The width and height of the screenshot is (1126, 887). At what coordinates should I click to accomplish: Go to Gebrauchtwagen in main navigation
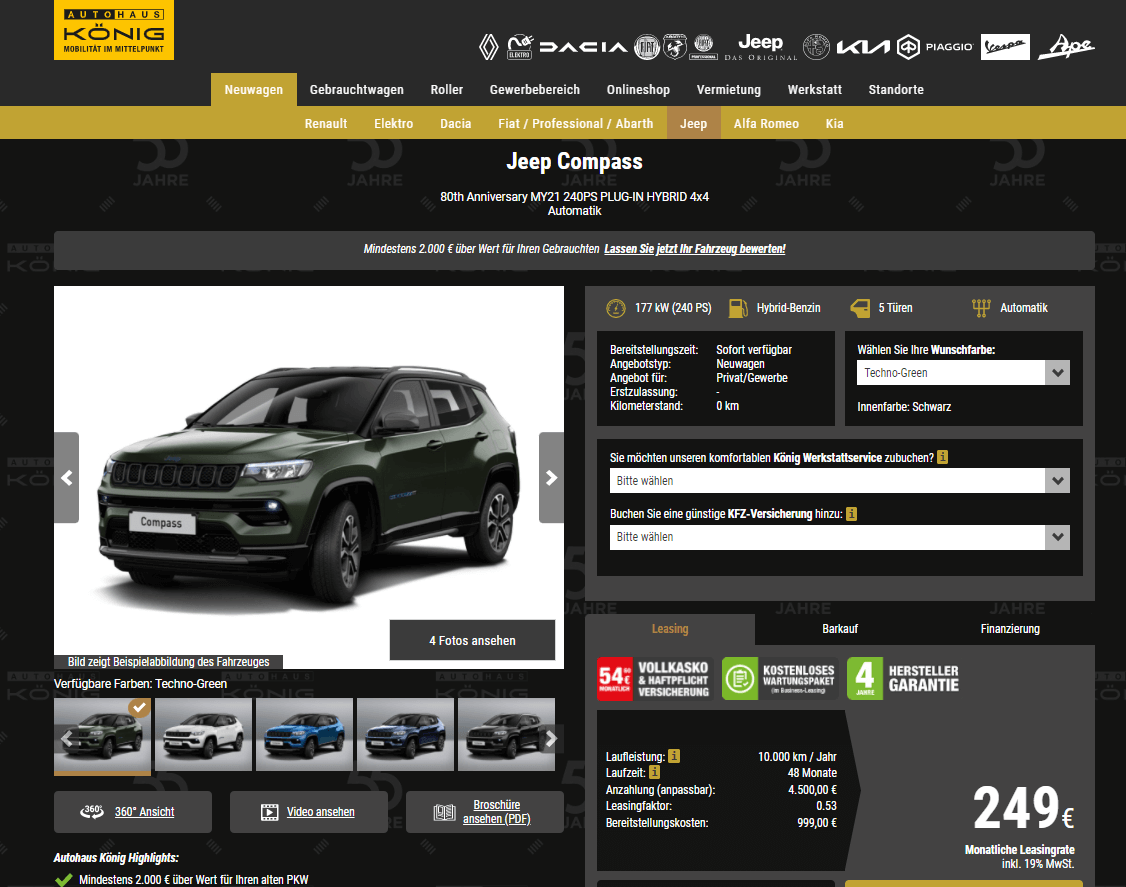coord(357,90)
